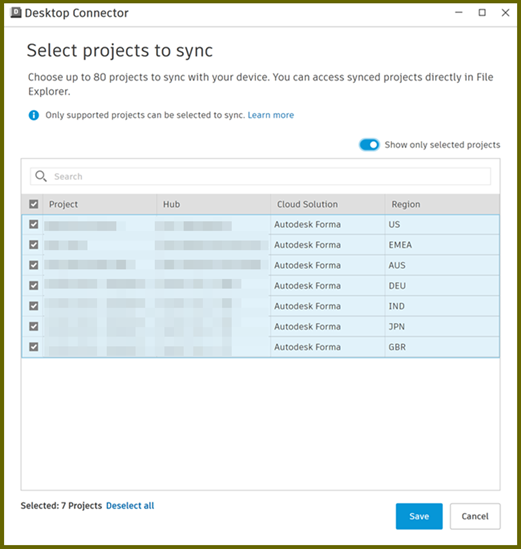Uncheck the project in the AUS region row

point(34,265)
